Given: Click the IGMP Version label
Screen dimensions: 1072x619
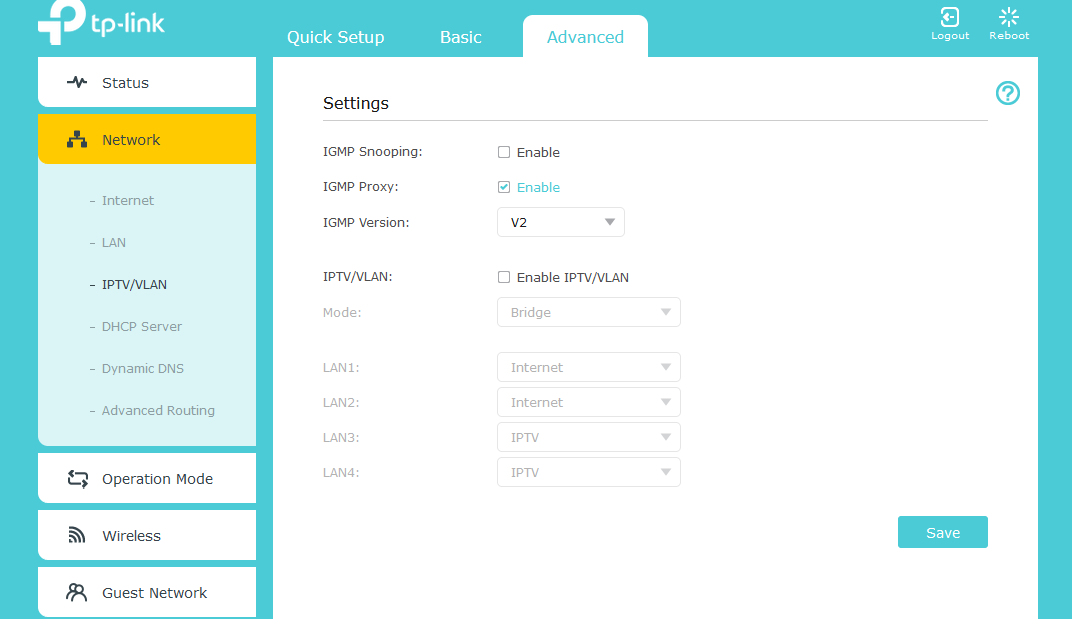Looking at the screenshot, I should coord(366,222).
